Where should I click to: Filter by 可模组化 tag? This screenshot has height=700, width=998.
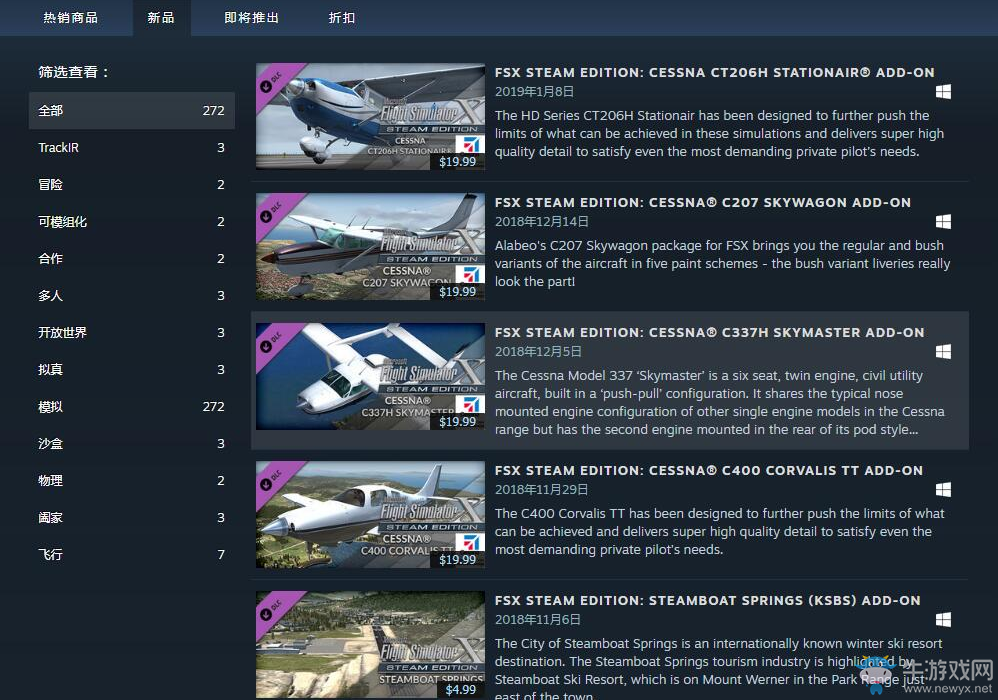pyautogui.click(x=132, y=221)
